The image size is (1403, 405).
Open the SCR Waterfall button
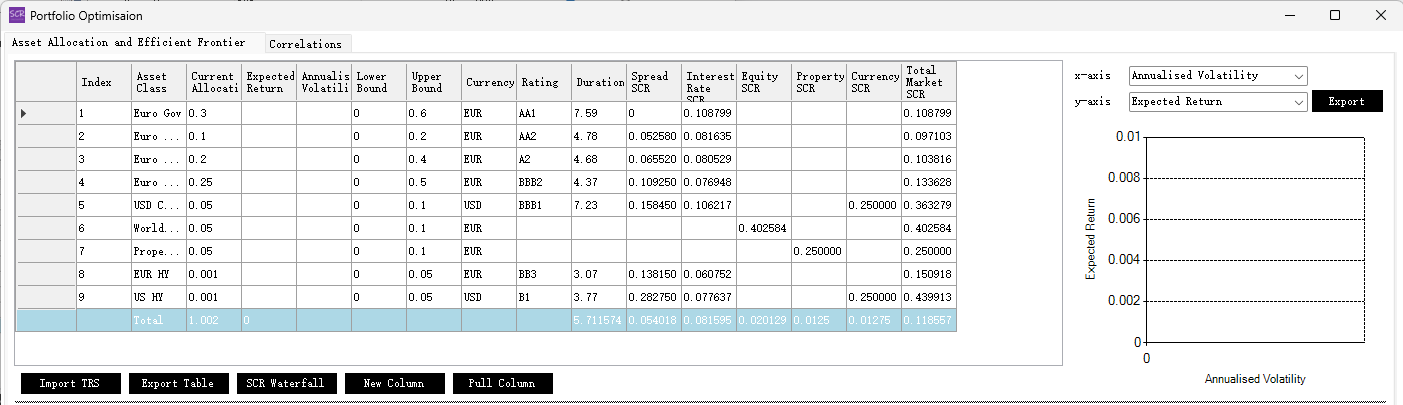[286, 383]
